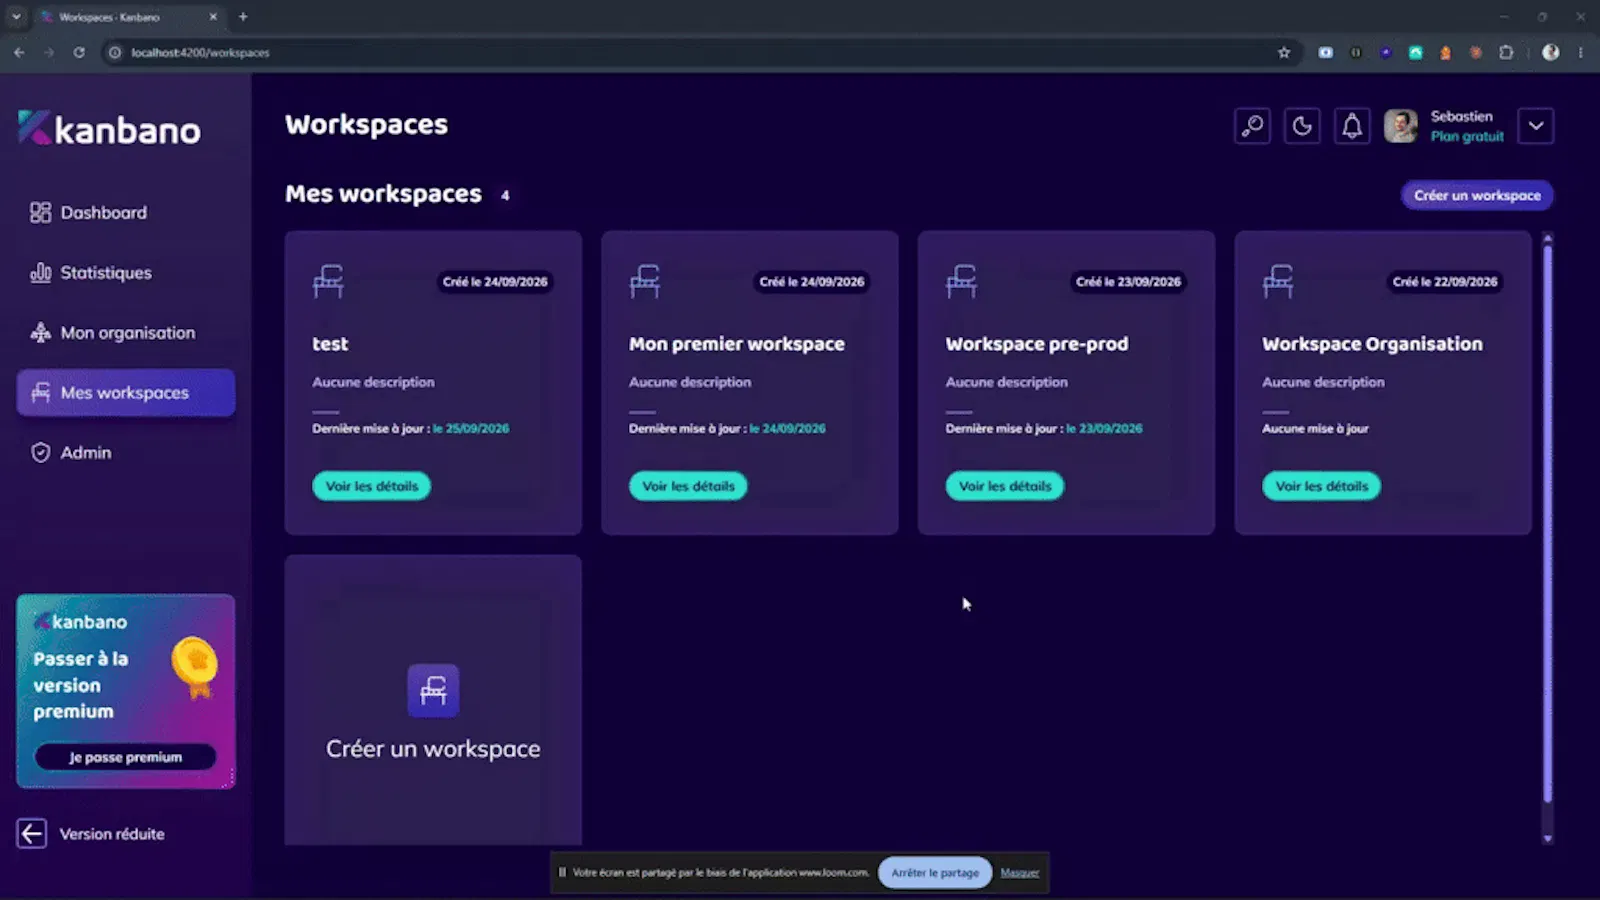This screenshot has height=900, width=1600.
Task: View details of Workspace Organisation
Action: pyautogui.click(x=1321, y=486)
